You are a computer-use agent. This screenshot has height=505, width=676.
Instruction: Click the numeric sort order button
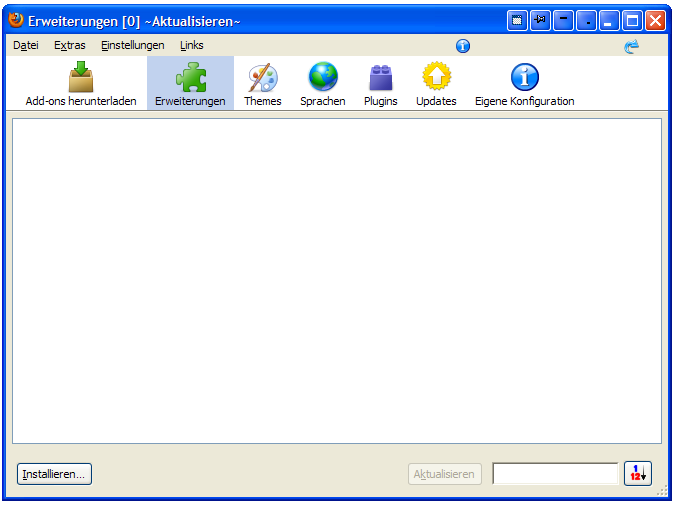pos(638,474)
